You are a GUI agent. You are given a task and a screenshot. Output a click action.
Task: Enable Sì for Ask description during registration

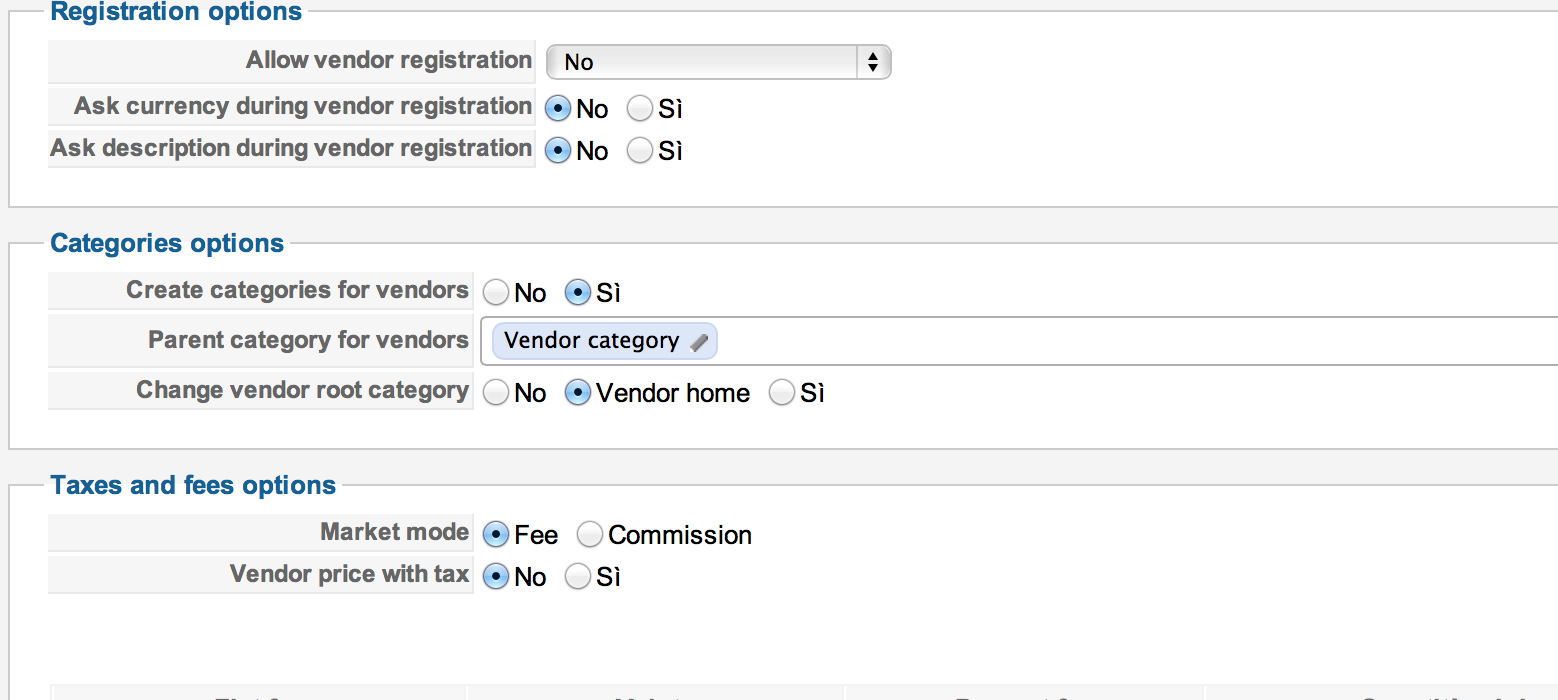[x=640, y=150]
